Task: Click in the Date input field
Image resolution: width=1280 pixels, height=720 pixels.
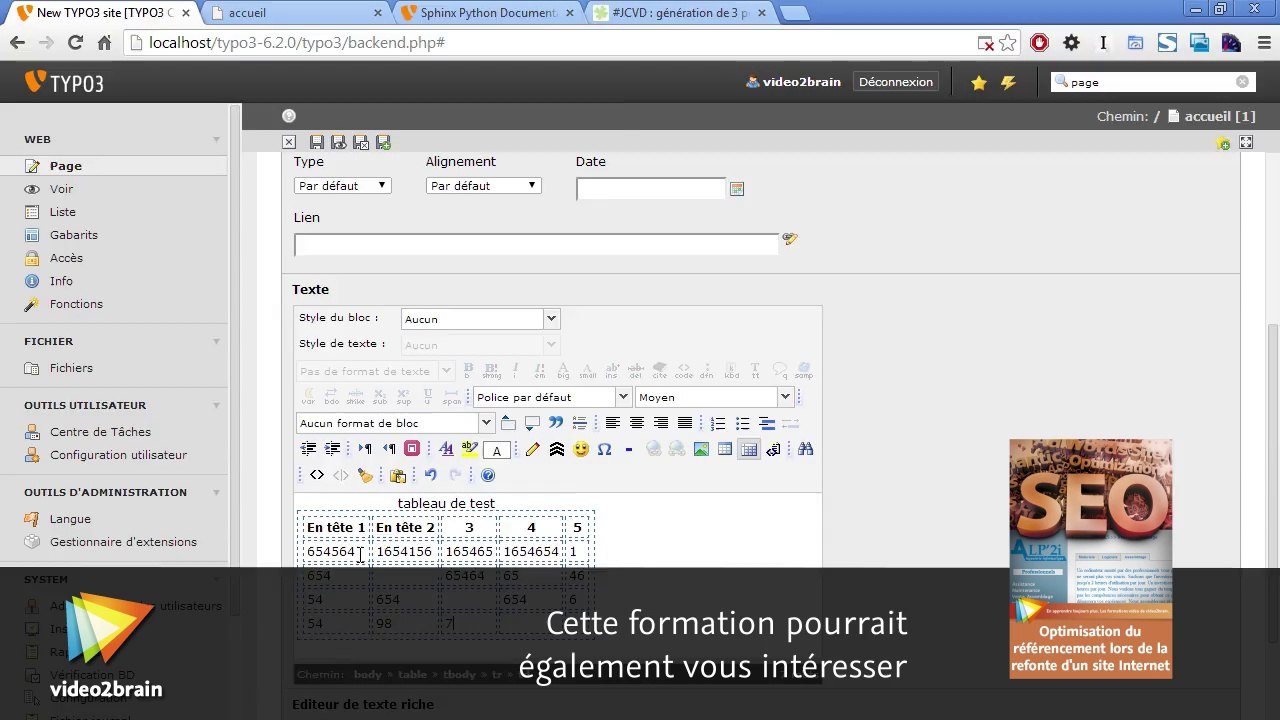Action: pos(651,189)
